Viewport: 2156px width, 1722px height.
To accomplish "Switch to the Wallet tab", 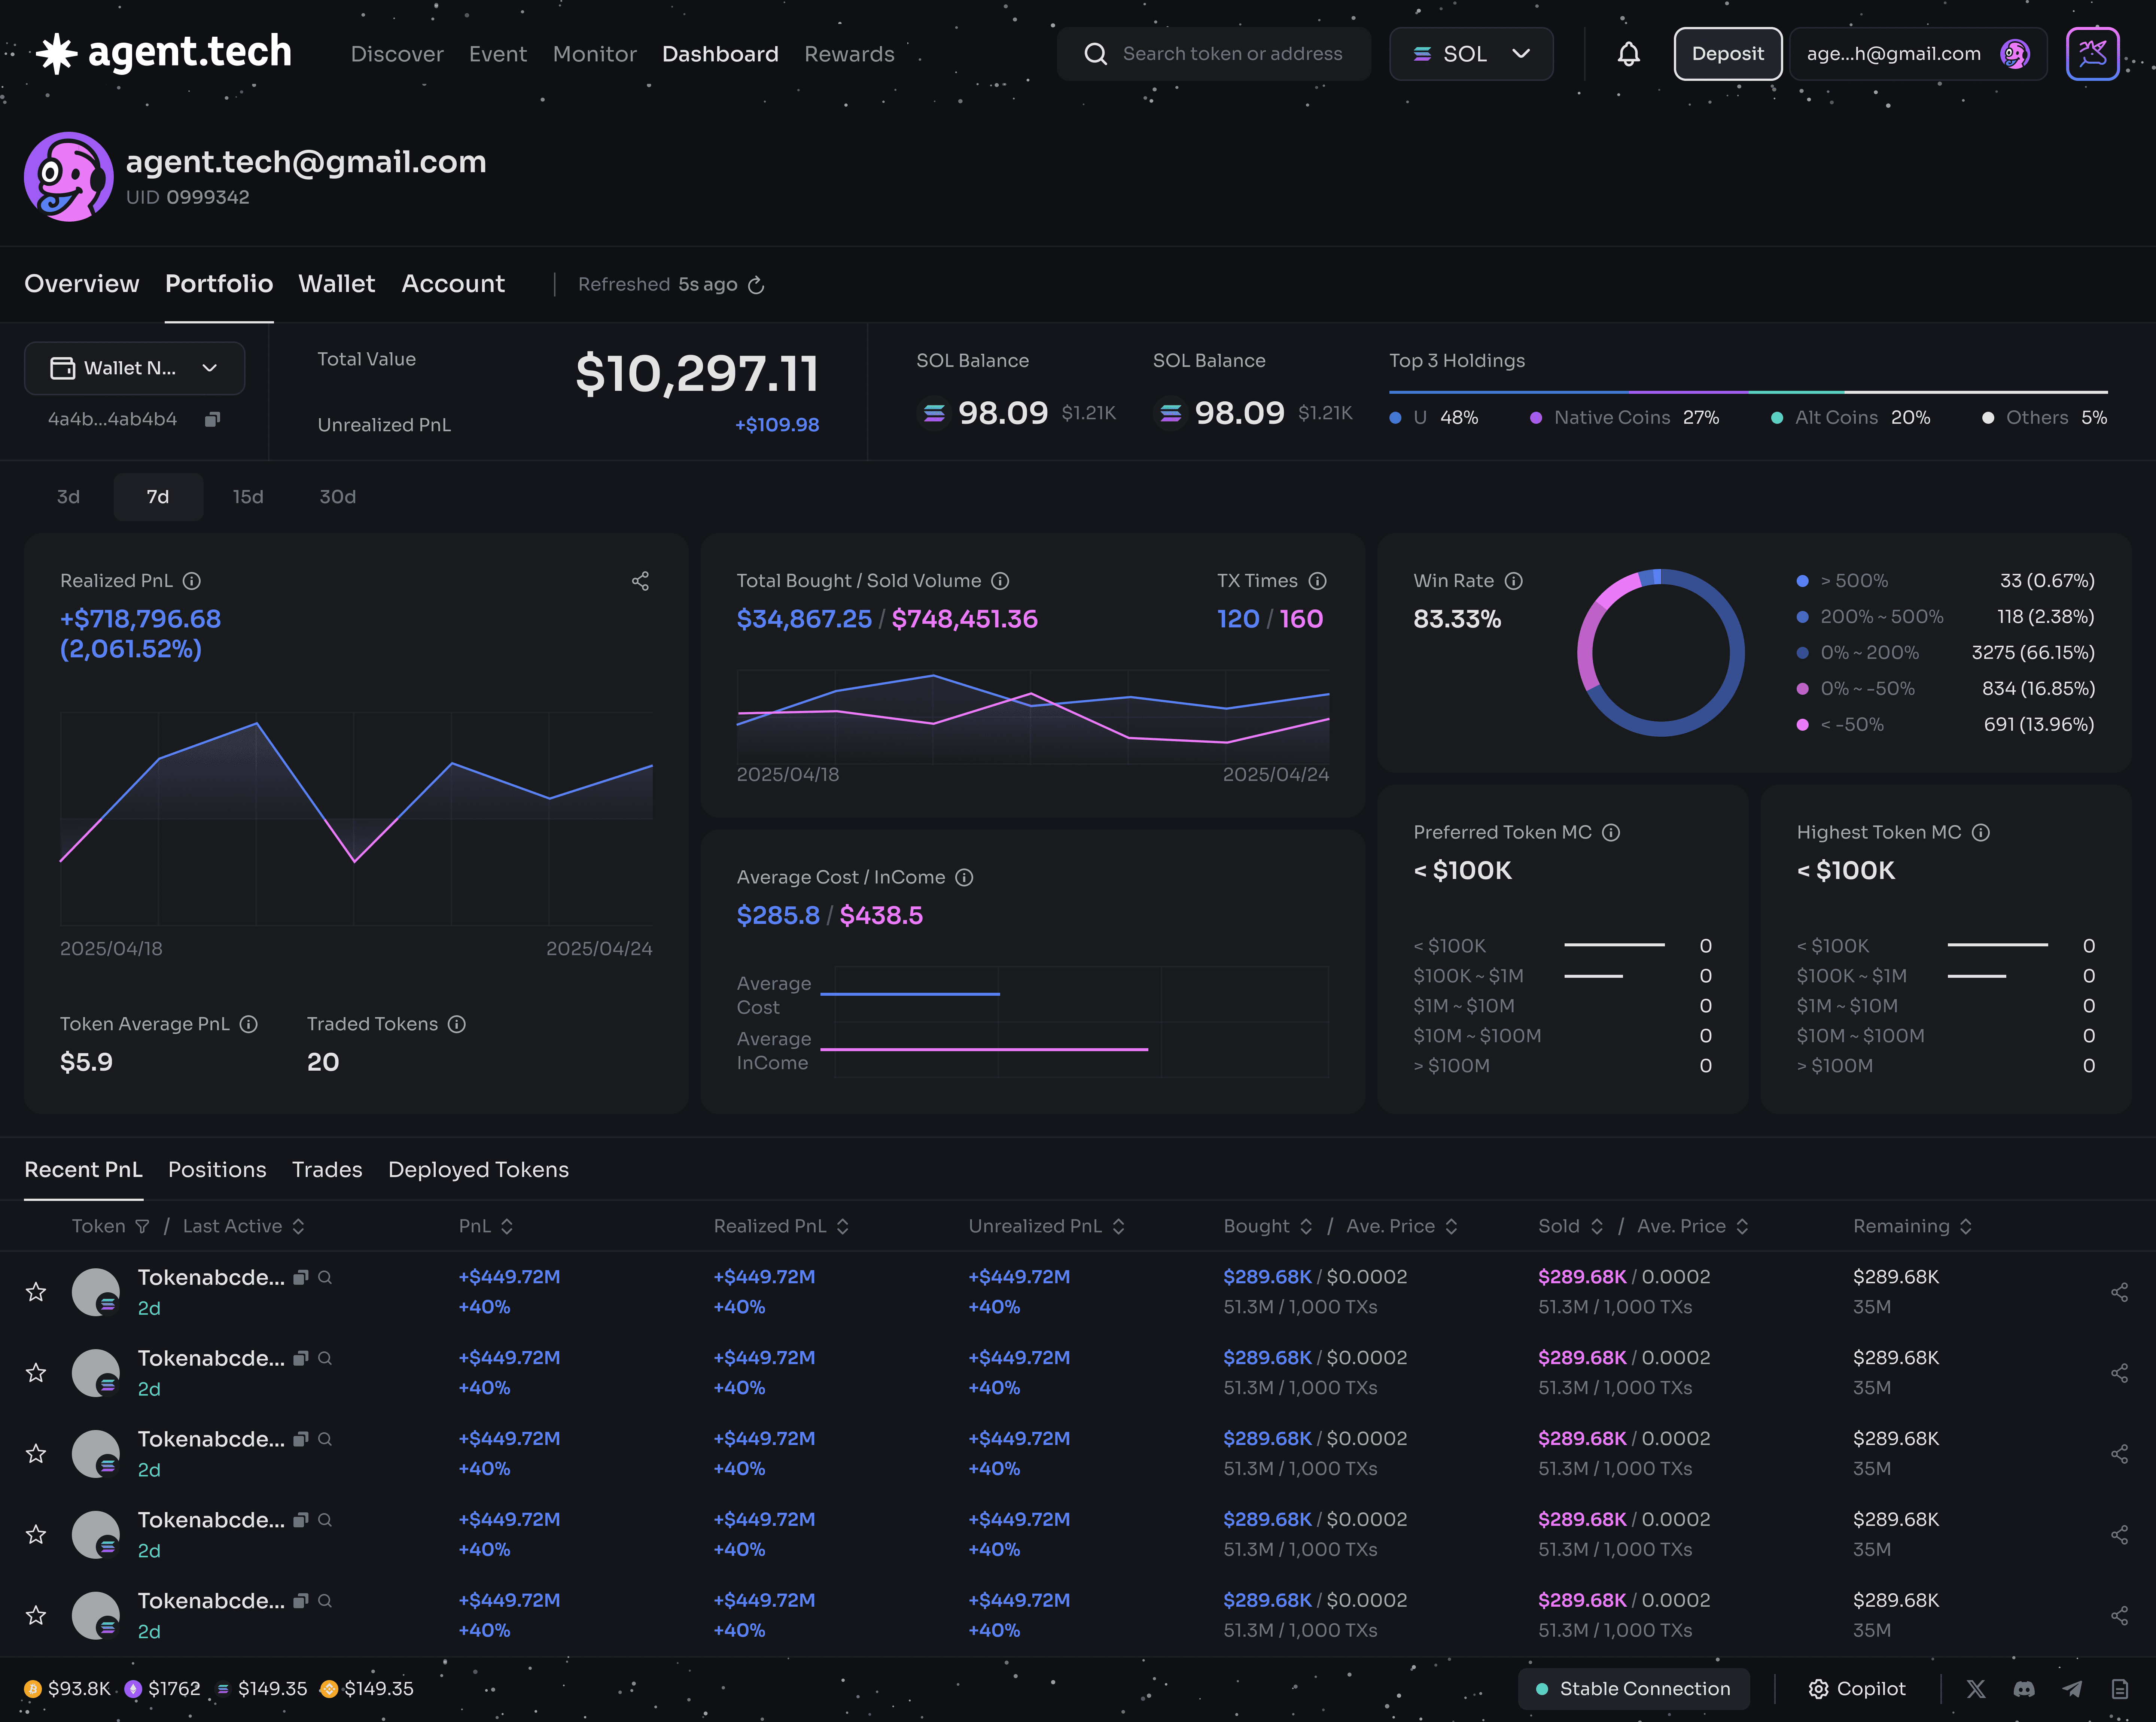I will [x=336, y=284].
